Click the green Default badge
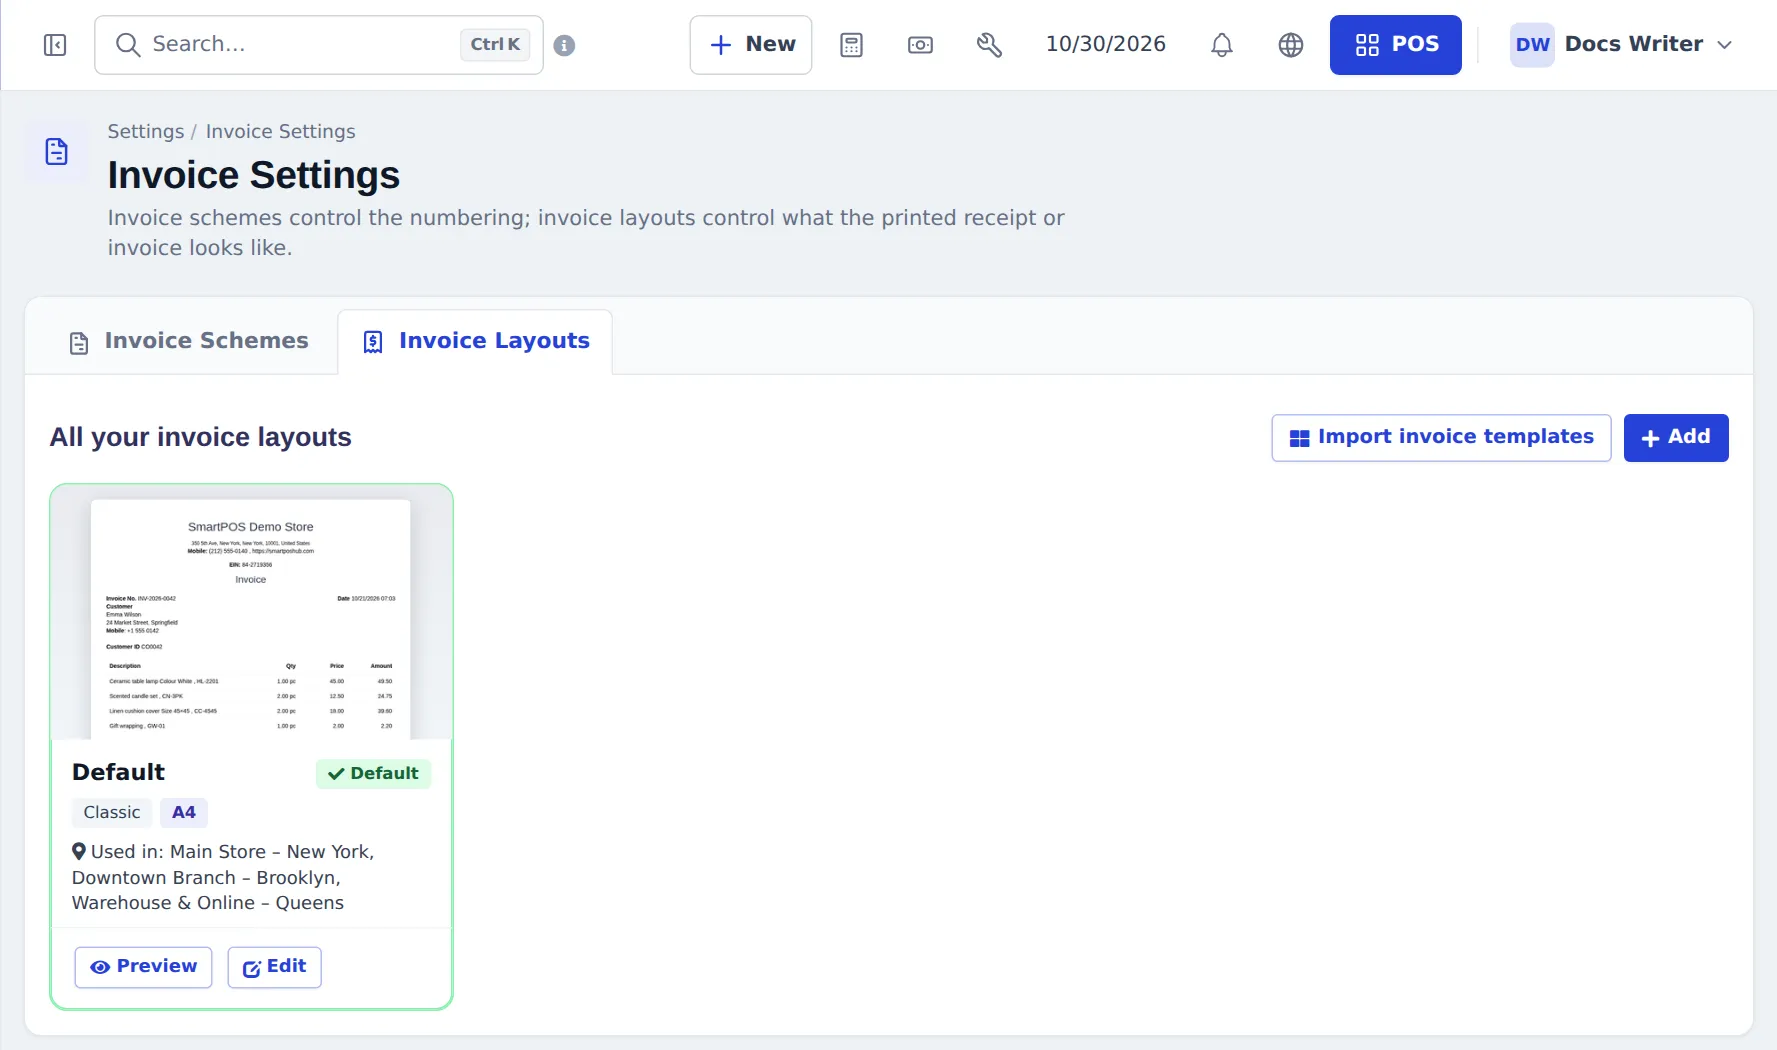This screenshot has width=1777, height=1050. pos(373,774)
